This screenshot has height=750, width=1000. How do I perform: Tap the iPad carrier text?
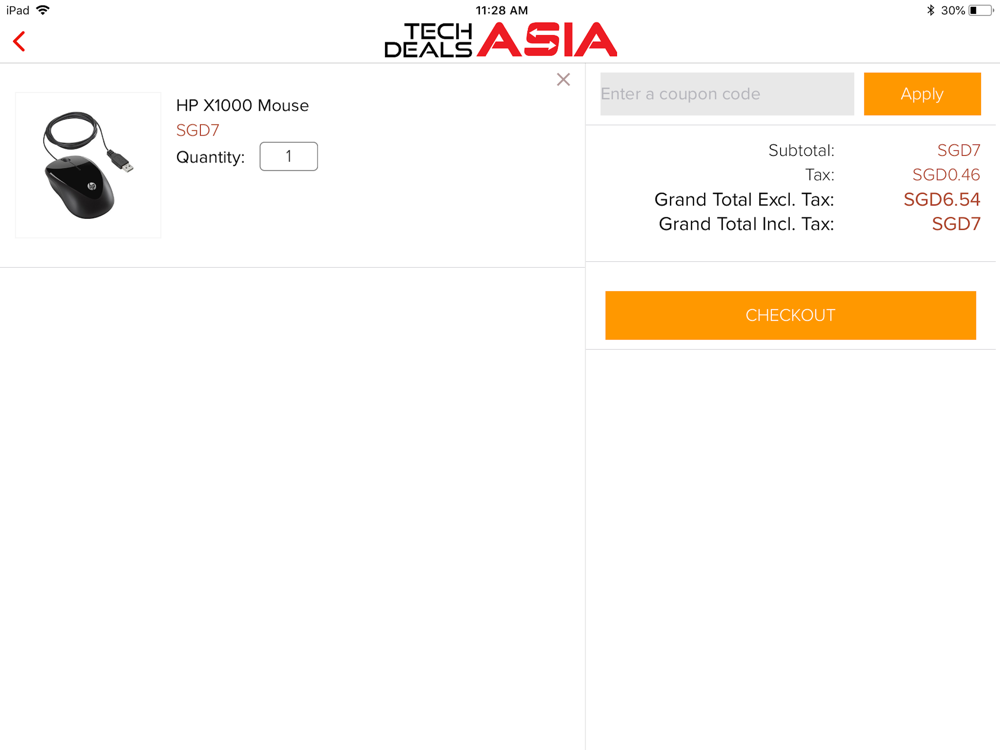point(18,10)
